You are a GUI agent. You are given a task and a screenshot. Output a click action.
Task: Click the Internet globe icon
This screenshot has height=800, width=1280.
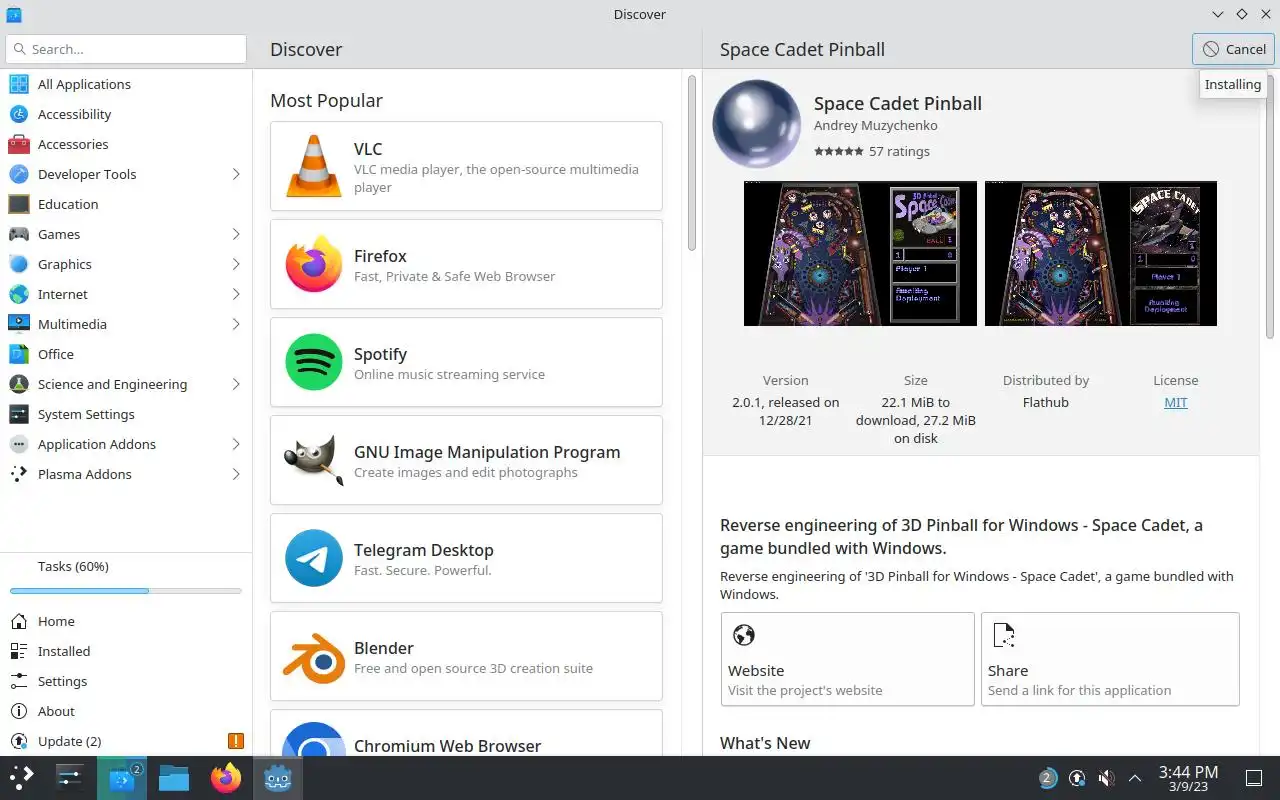(x=19, y=294)
